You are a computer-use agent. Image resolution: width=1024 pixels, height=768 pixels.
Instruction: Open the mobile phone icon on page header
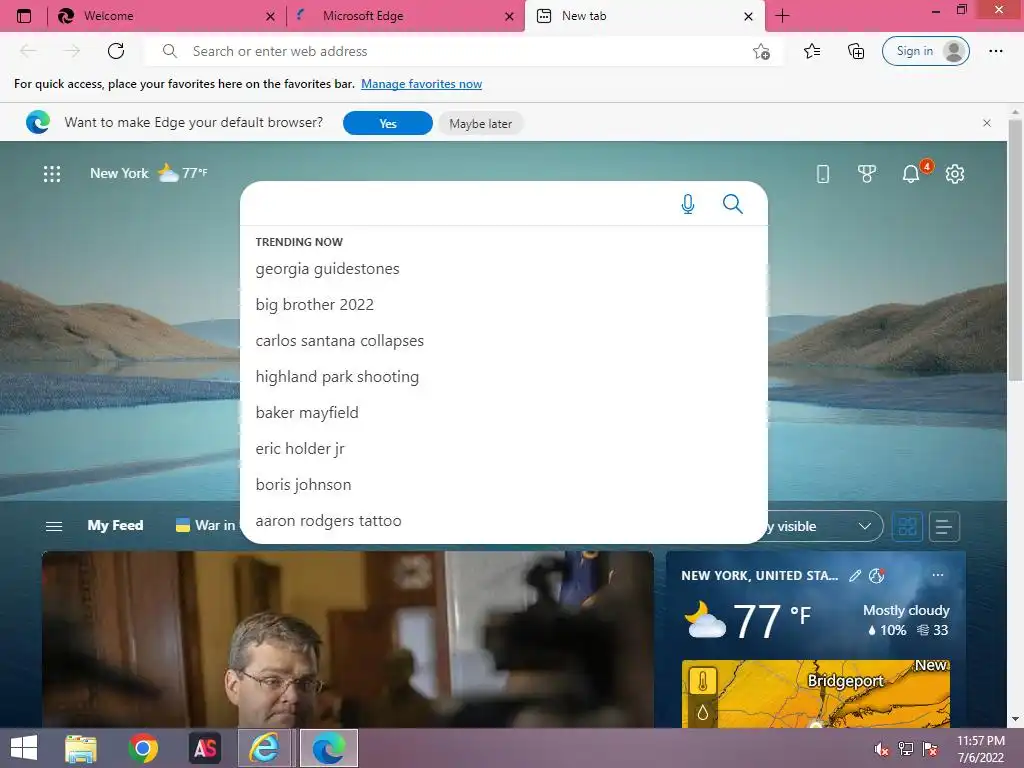(823, 174)
